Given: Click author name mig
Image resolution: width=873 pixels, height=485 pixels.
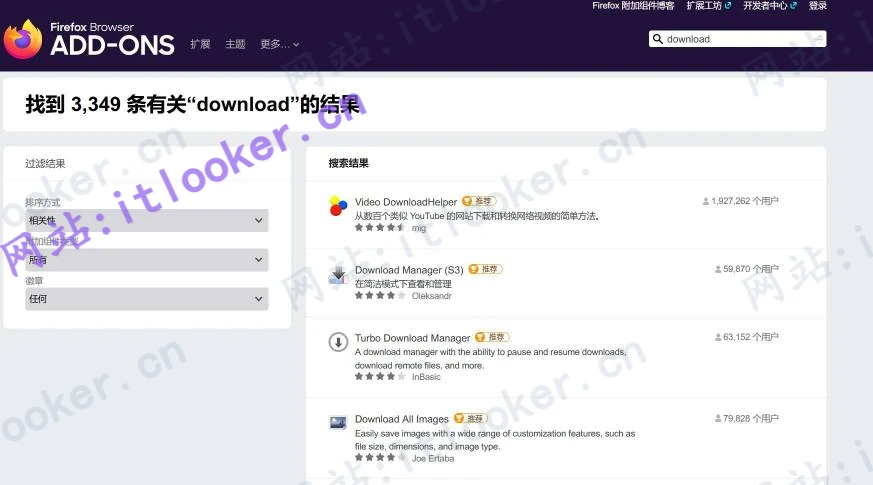Looking at the screenshot, I should click(x=419, y=228).
